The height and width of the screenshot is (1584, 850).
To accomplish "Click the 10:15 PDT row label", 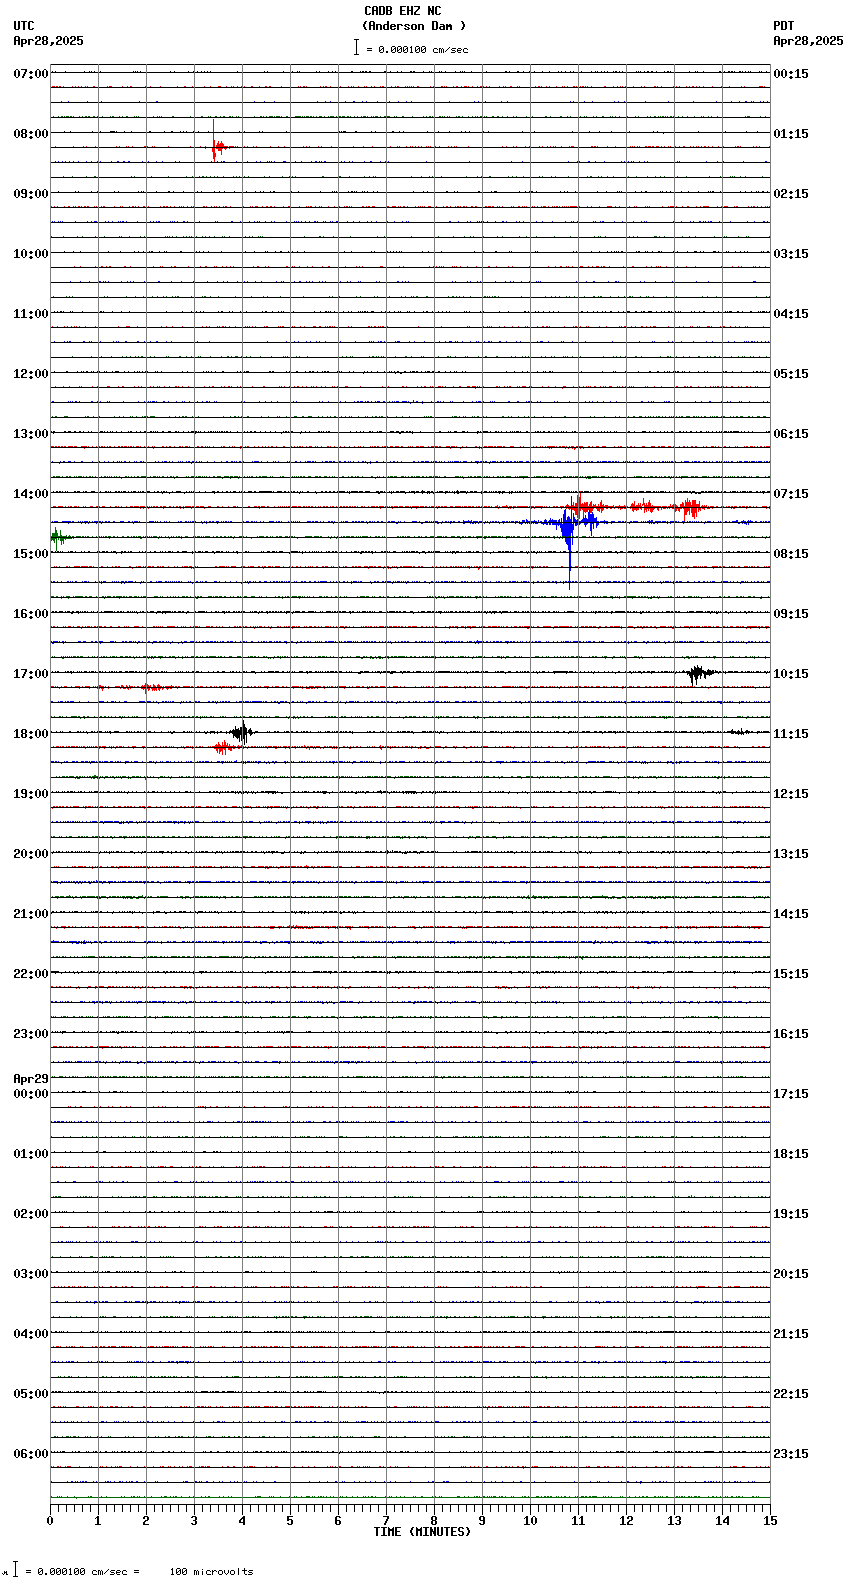I will [791, 674].
